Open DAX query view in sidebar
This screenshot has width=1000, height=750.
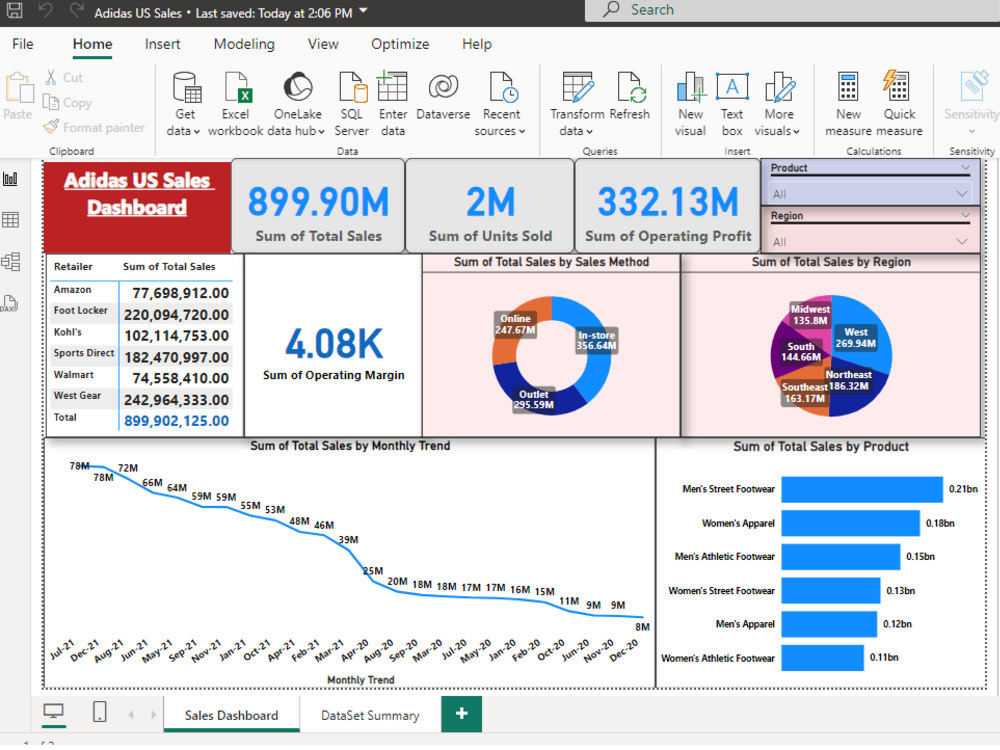coord(10,303)
